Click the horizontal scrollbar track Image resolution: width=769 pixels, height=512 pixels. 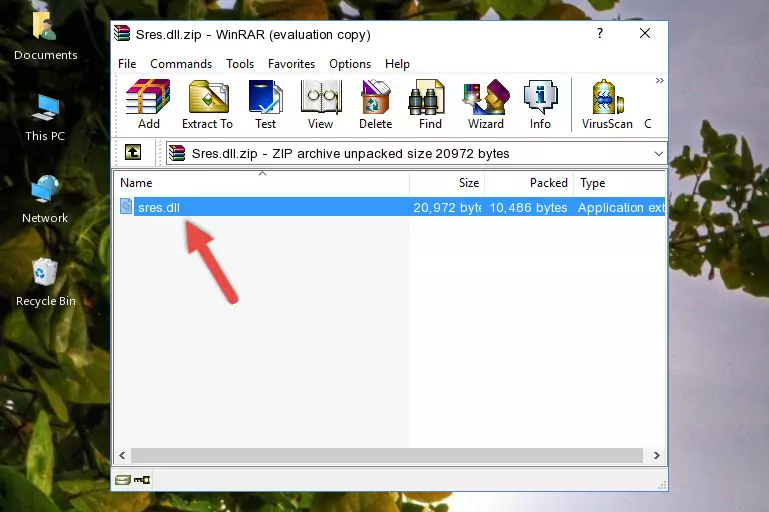coord(387,456)
